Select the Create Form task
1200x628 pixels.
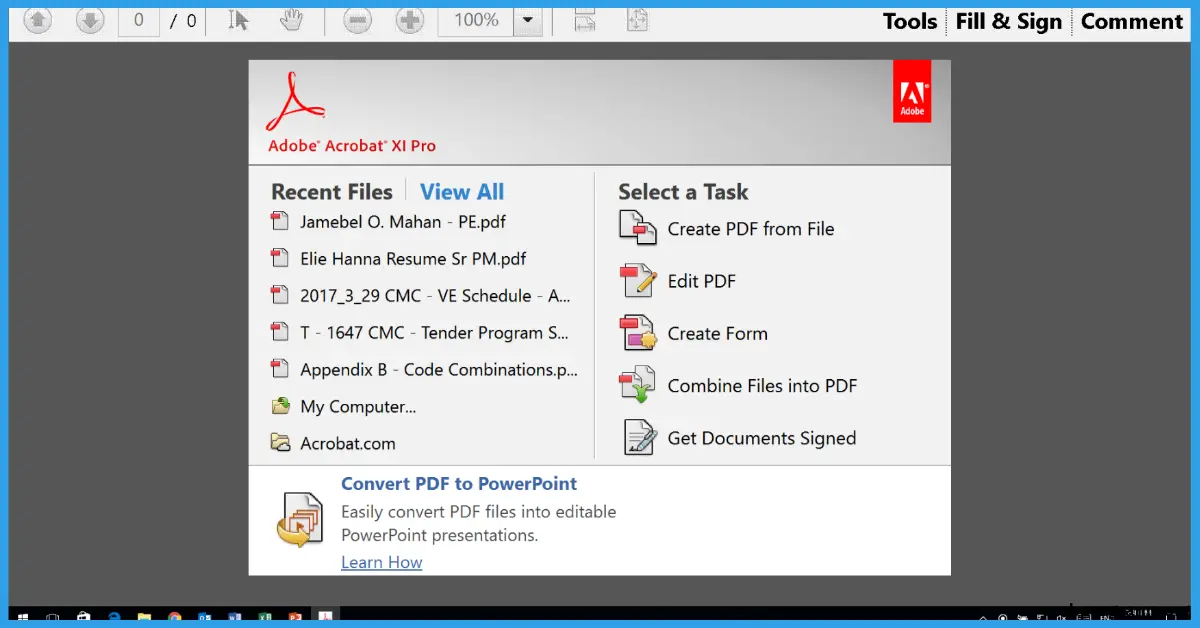[x=718, y=334]
